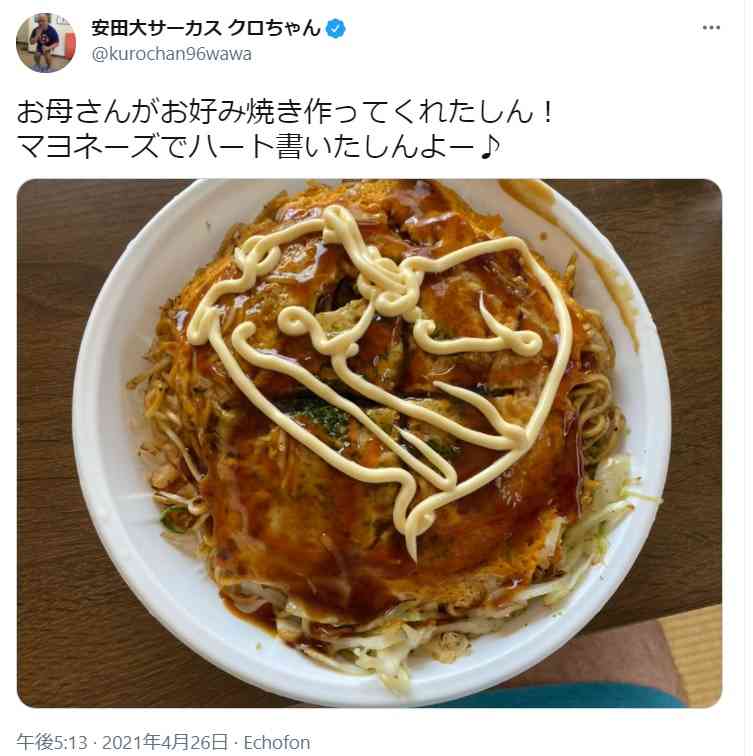Click the blue verified badge
This screenshot has height=756, width=753.
tap(336, 29)
